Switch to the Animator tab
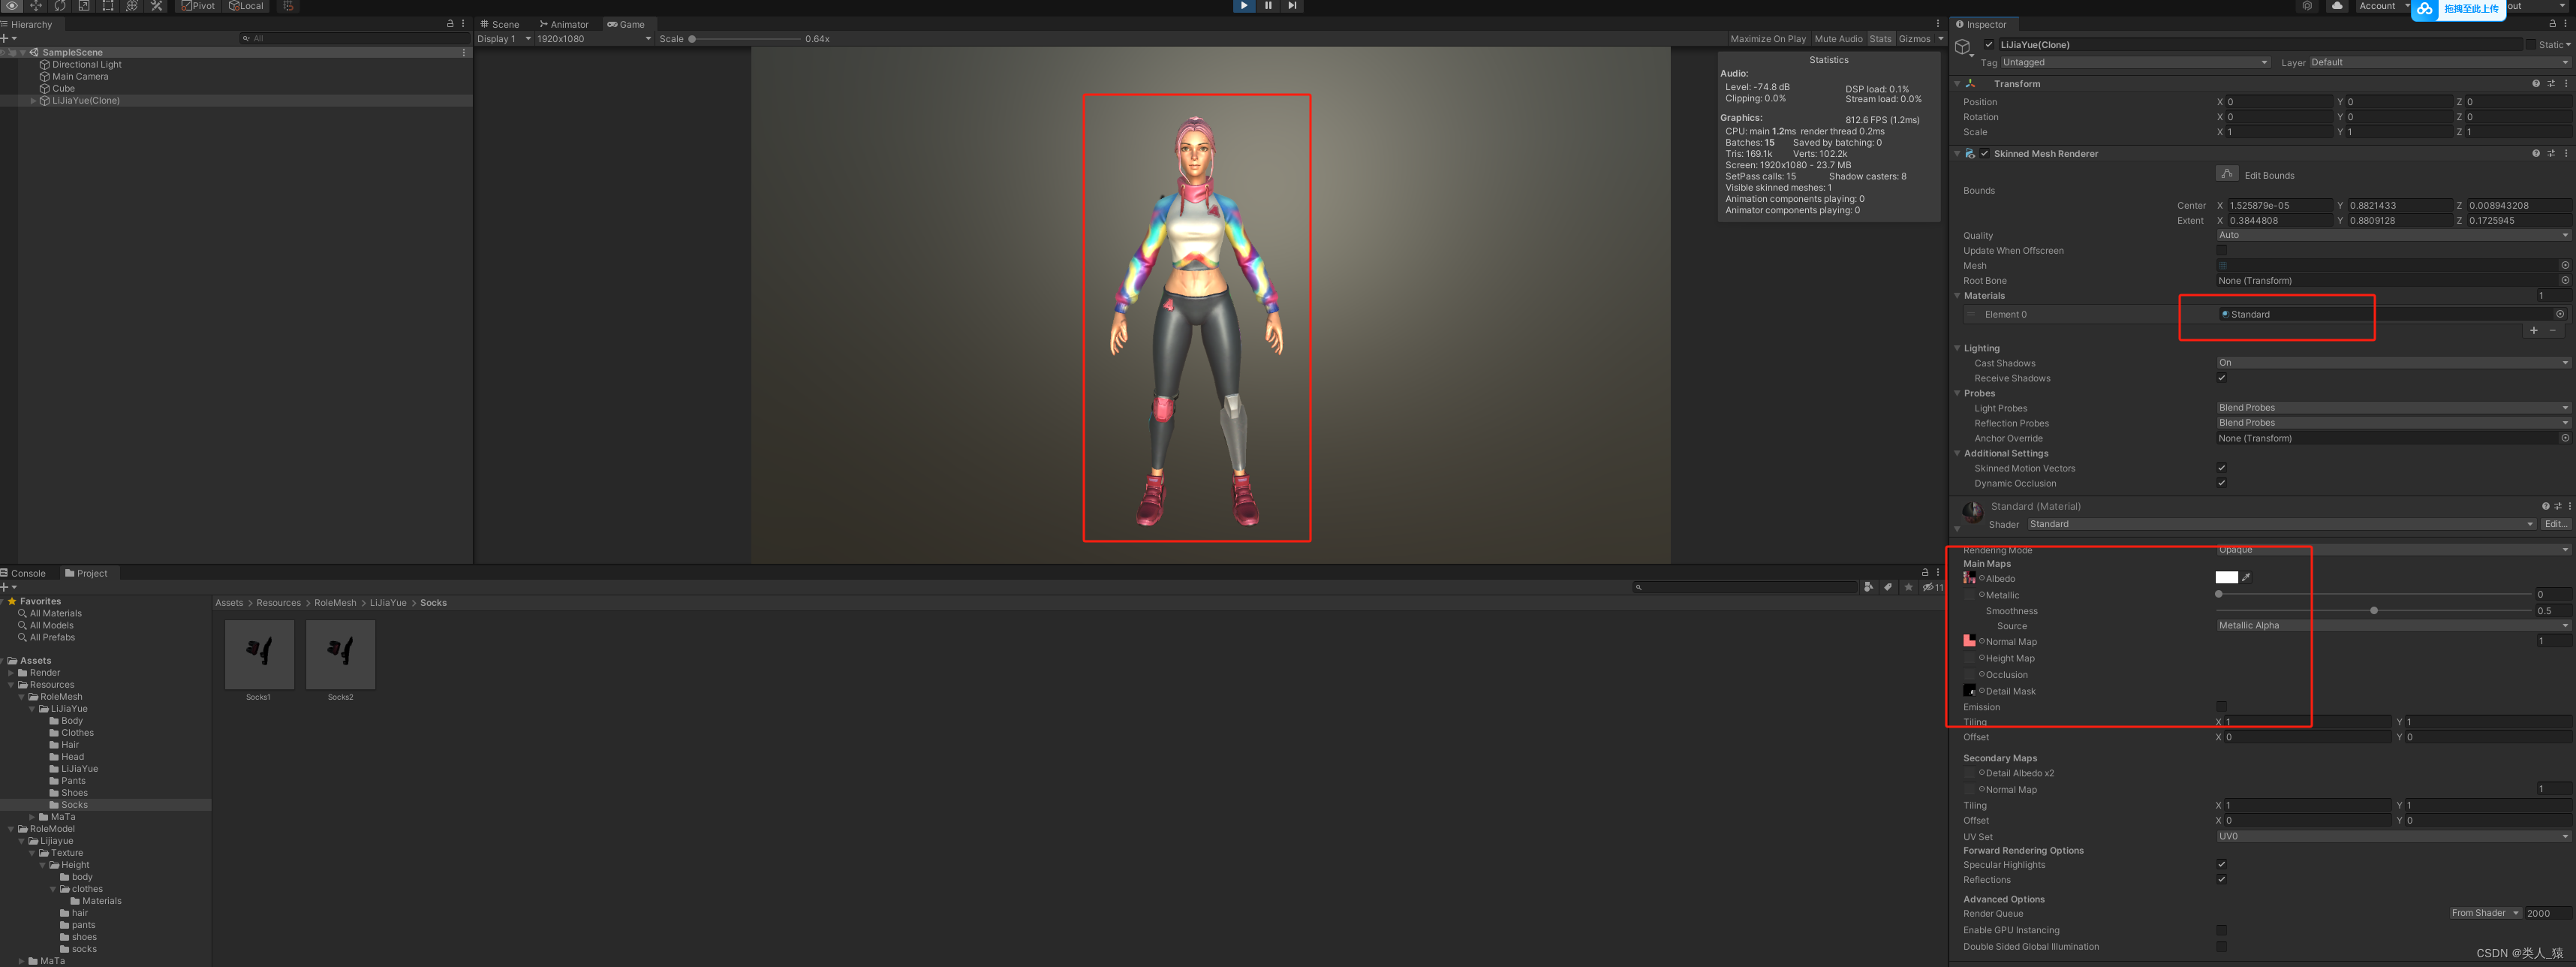Screen dimensions: 2576x967 564,24
